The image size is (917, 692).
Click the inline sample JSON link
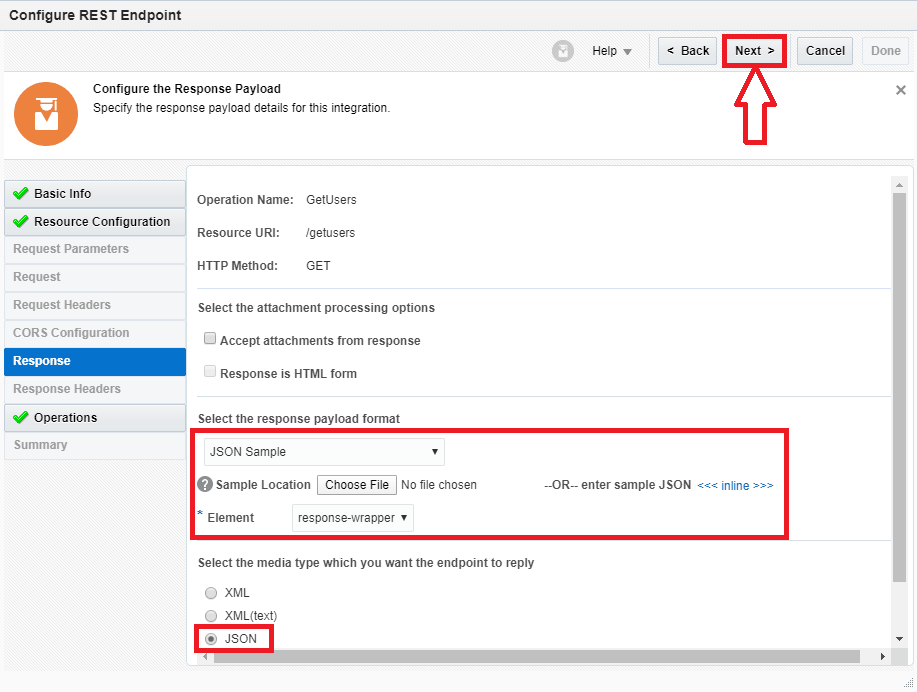(734, 486)
